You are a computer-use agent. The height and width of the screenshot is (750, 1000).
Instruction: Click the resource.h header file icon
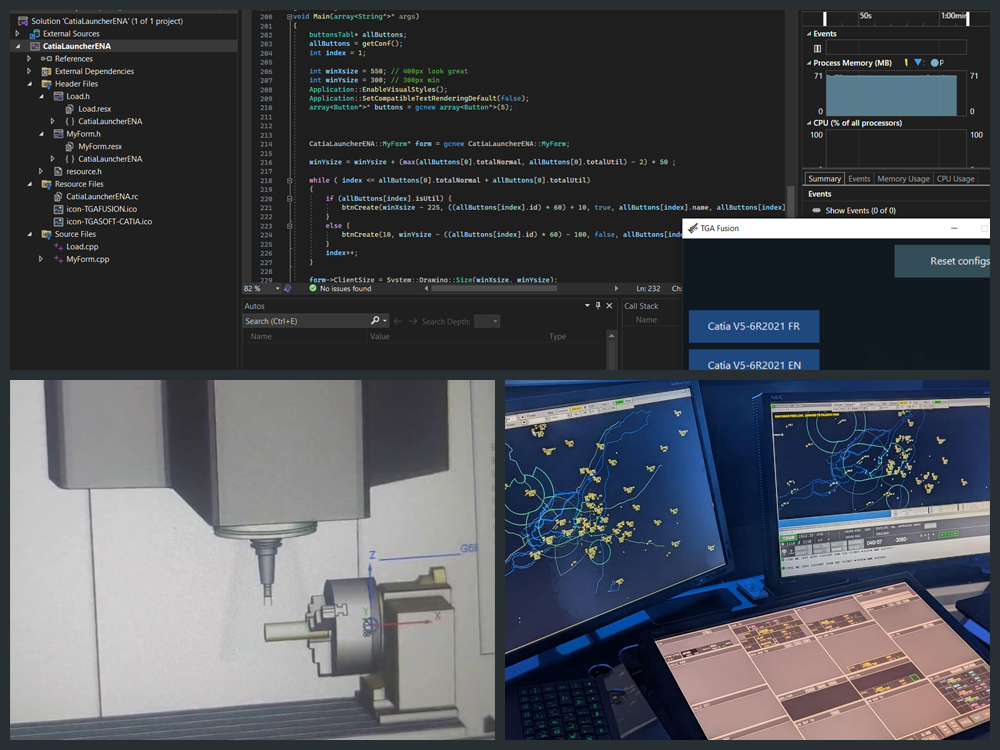(x=59, y=172)
